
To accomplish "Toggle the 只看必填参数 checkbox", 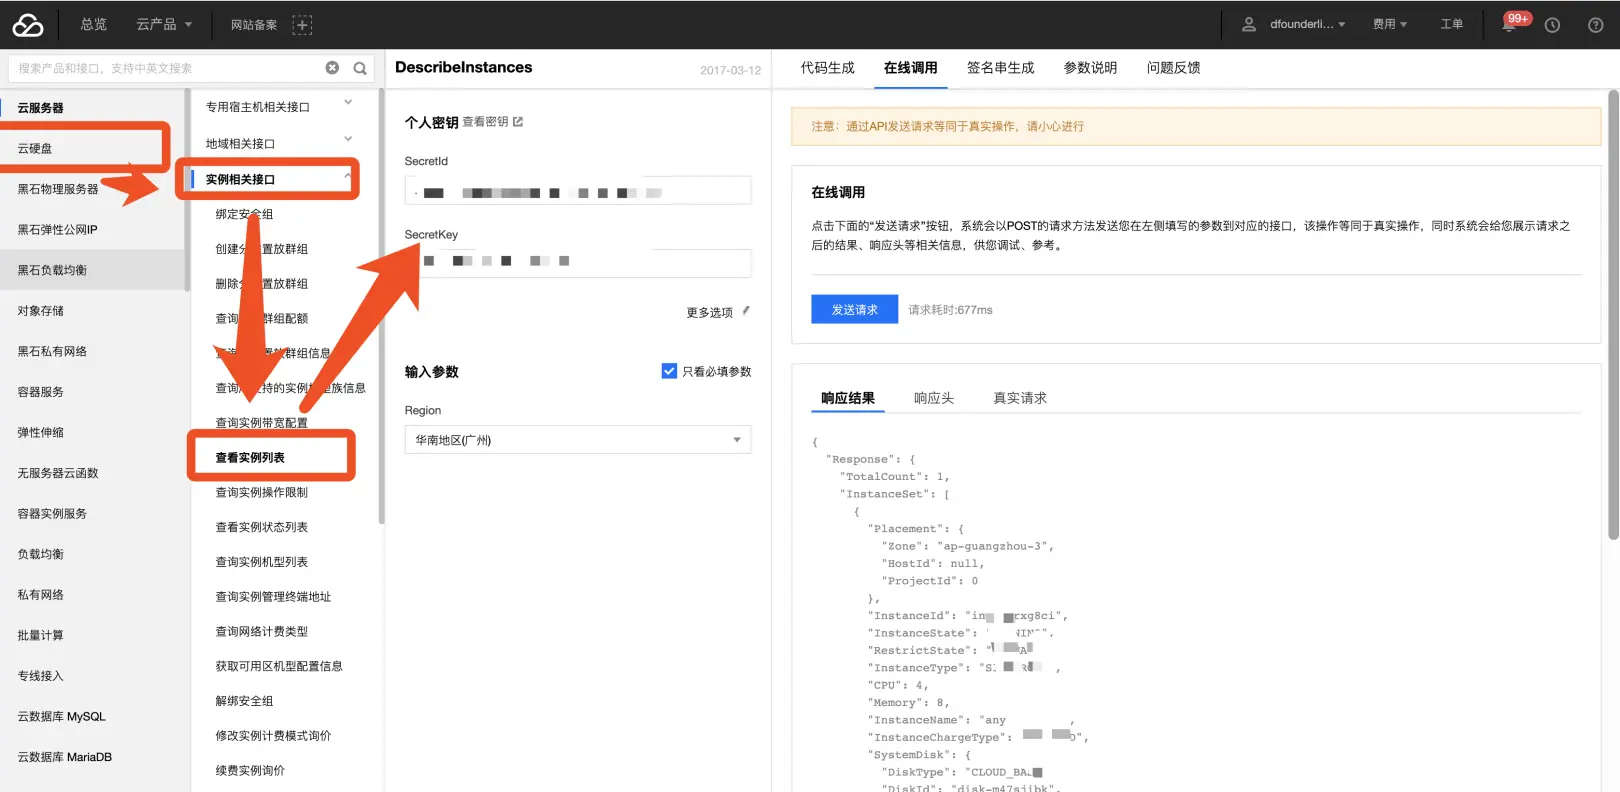I will 669,371.
